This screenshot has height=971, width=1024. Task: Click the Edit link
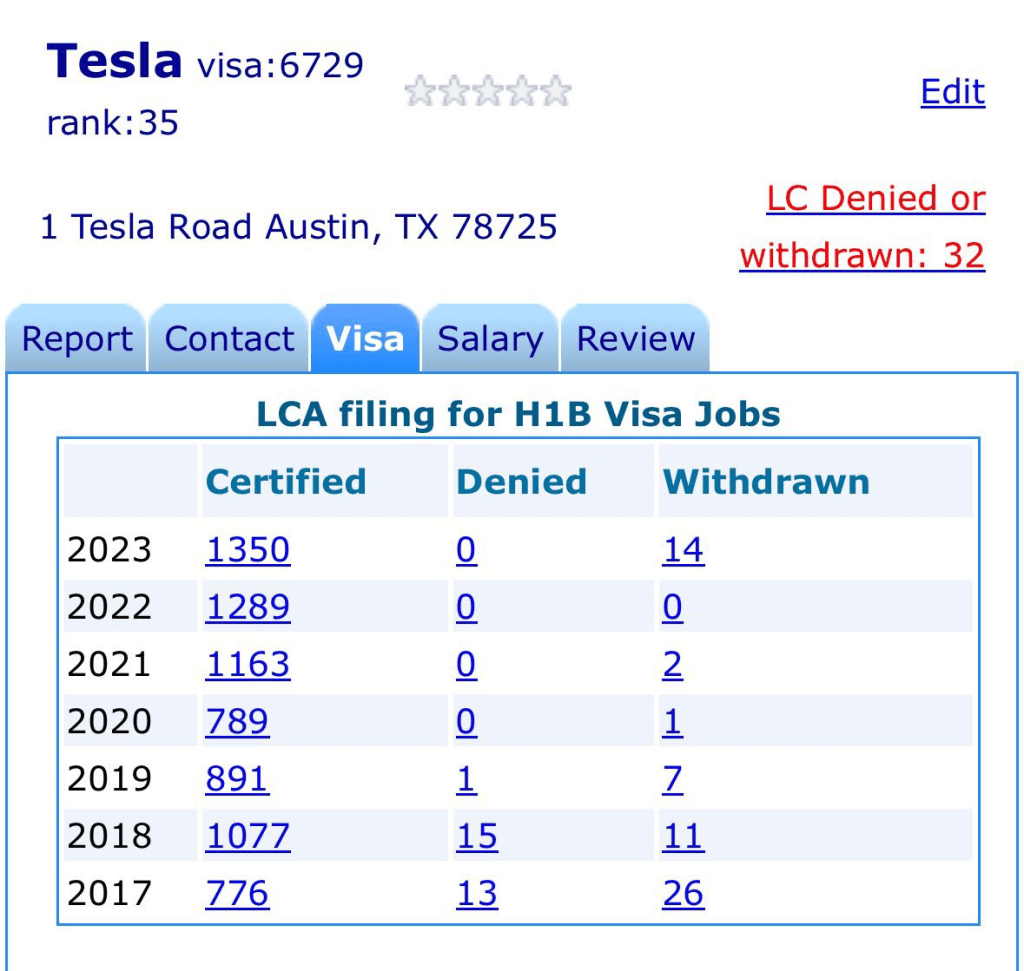click(x=952, y=92)
